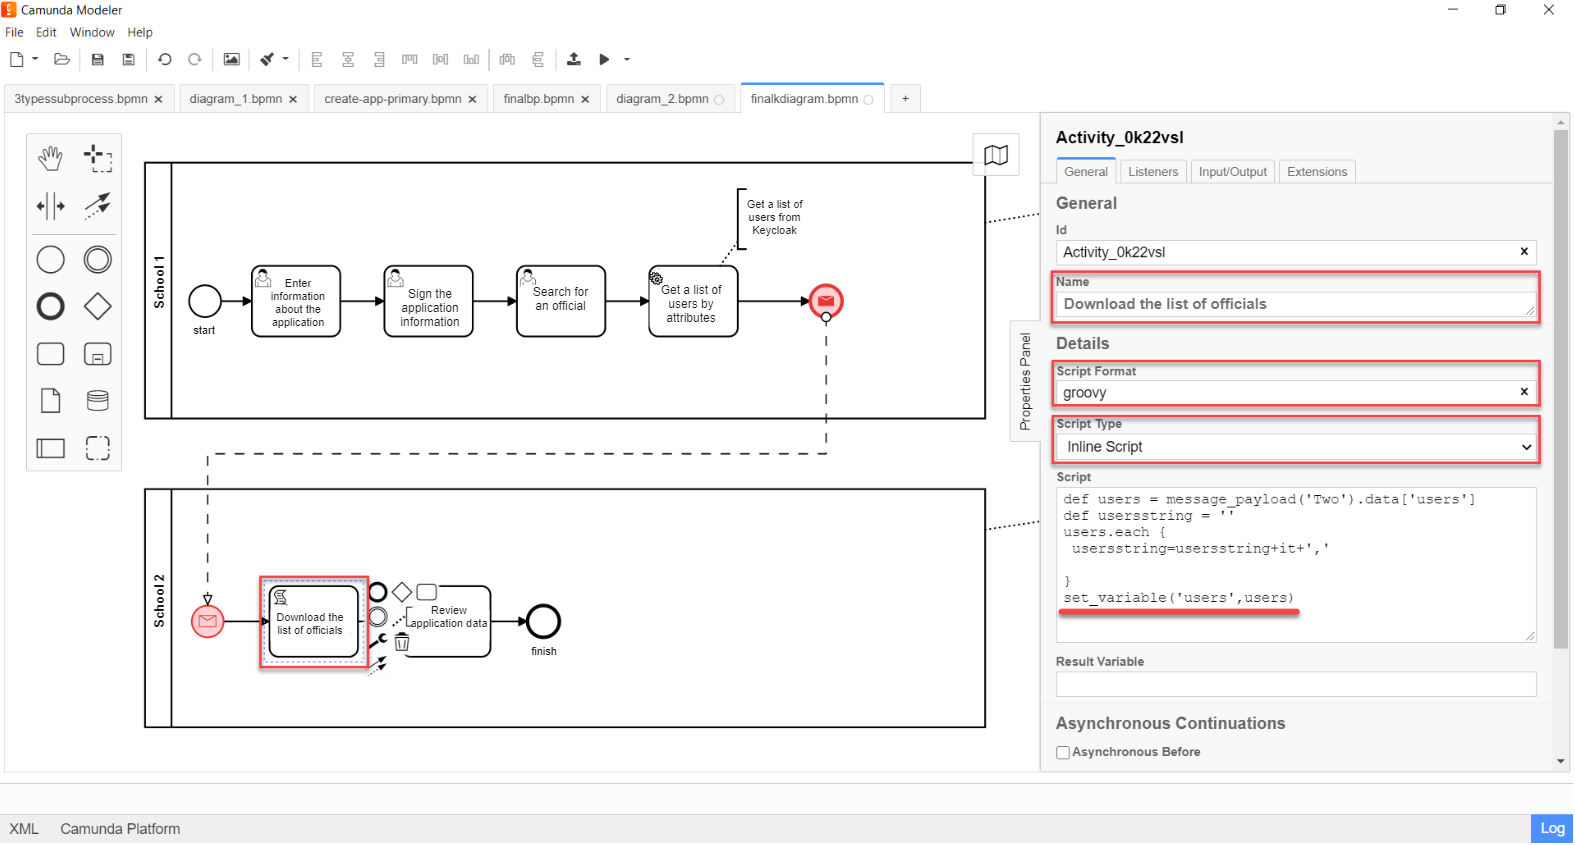Enable Asynchronous Before checkbox
The image size is (1575, 845).
pyautogui.click(x=1063, y=753)
